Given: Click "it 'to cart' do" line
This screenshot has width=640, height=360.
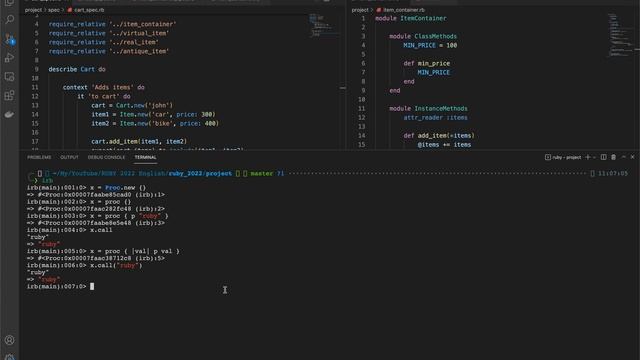Looking at the screenshot, I should 104,96.
